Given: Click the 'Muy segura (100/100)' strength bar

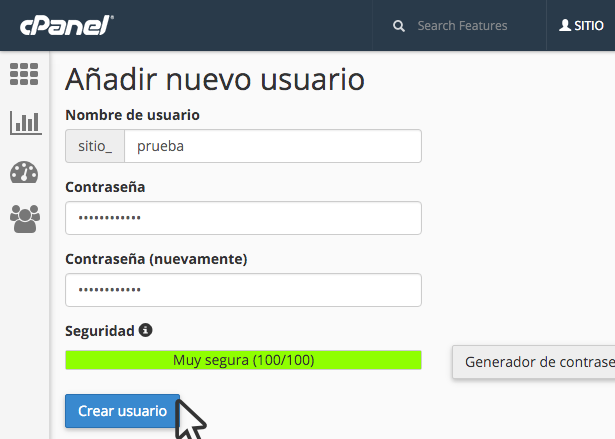Looking at the screenshot, I should [x=243, y=360].
